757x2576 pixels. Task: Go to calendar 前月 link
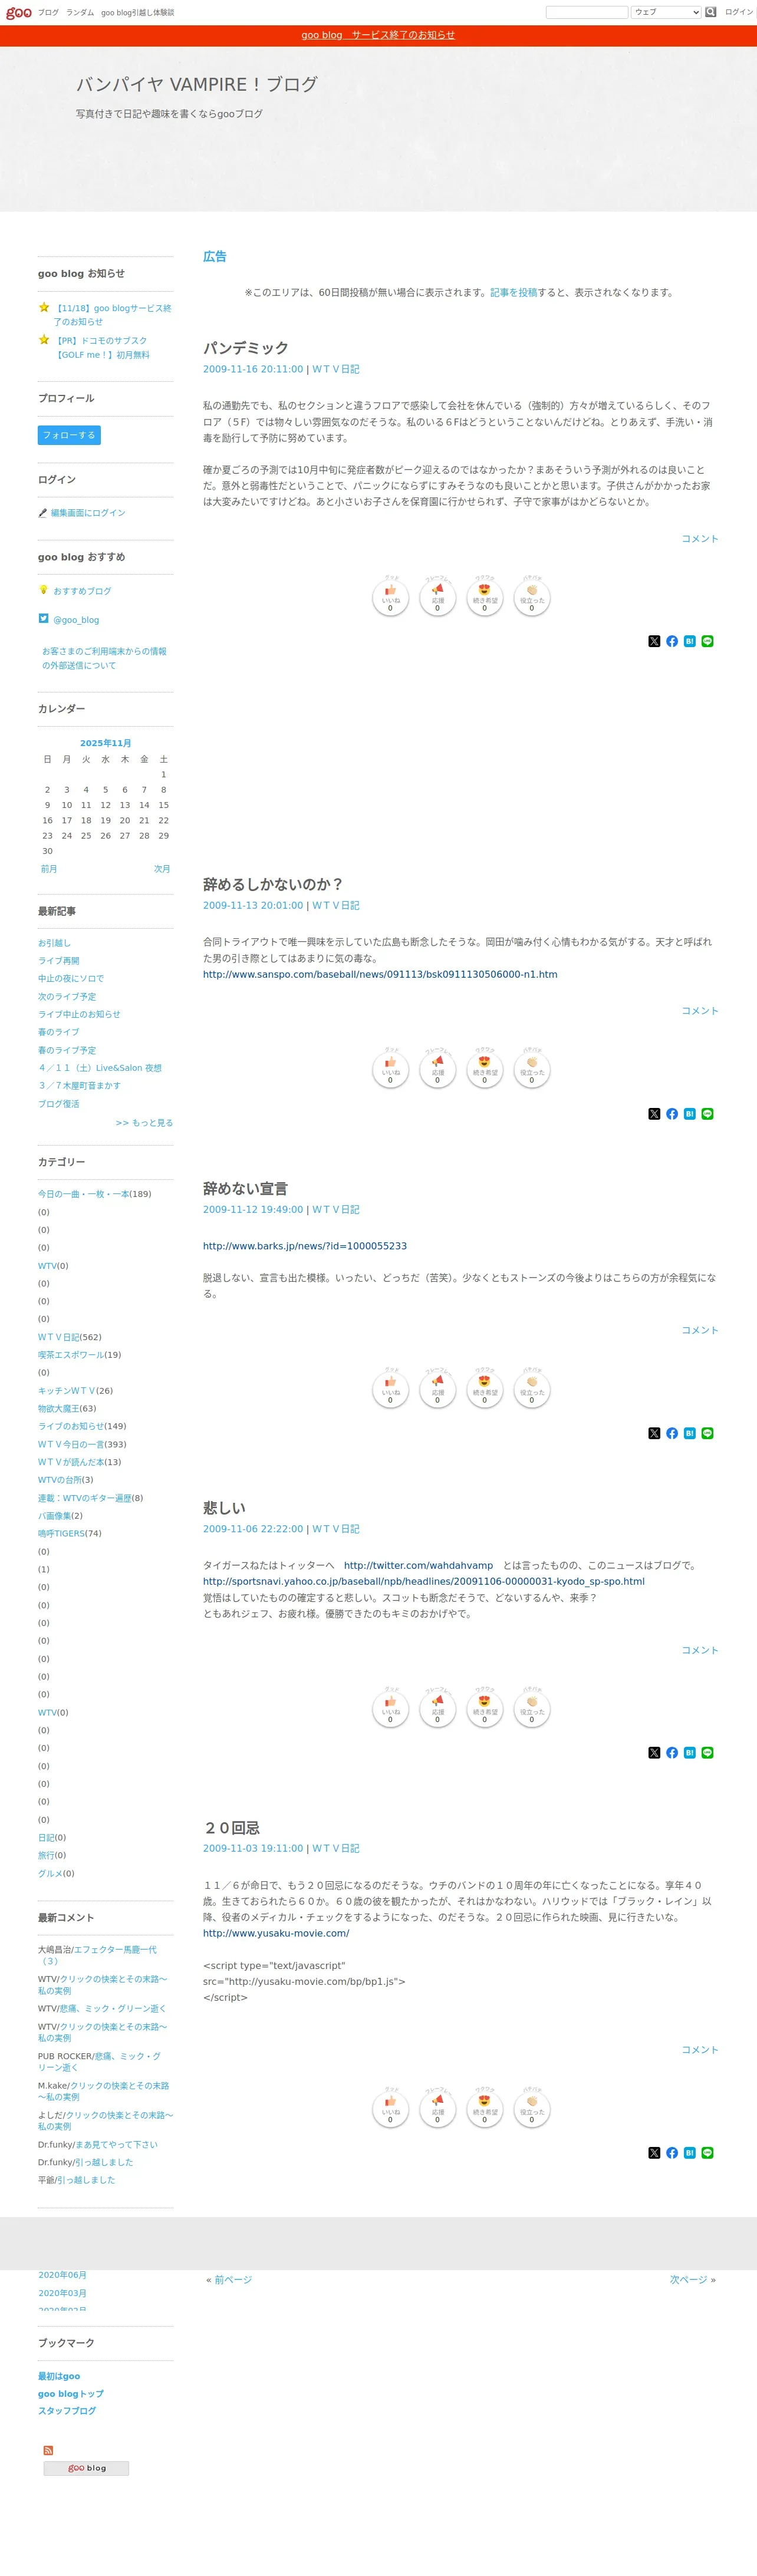pos(49,868)
